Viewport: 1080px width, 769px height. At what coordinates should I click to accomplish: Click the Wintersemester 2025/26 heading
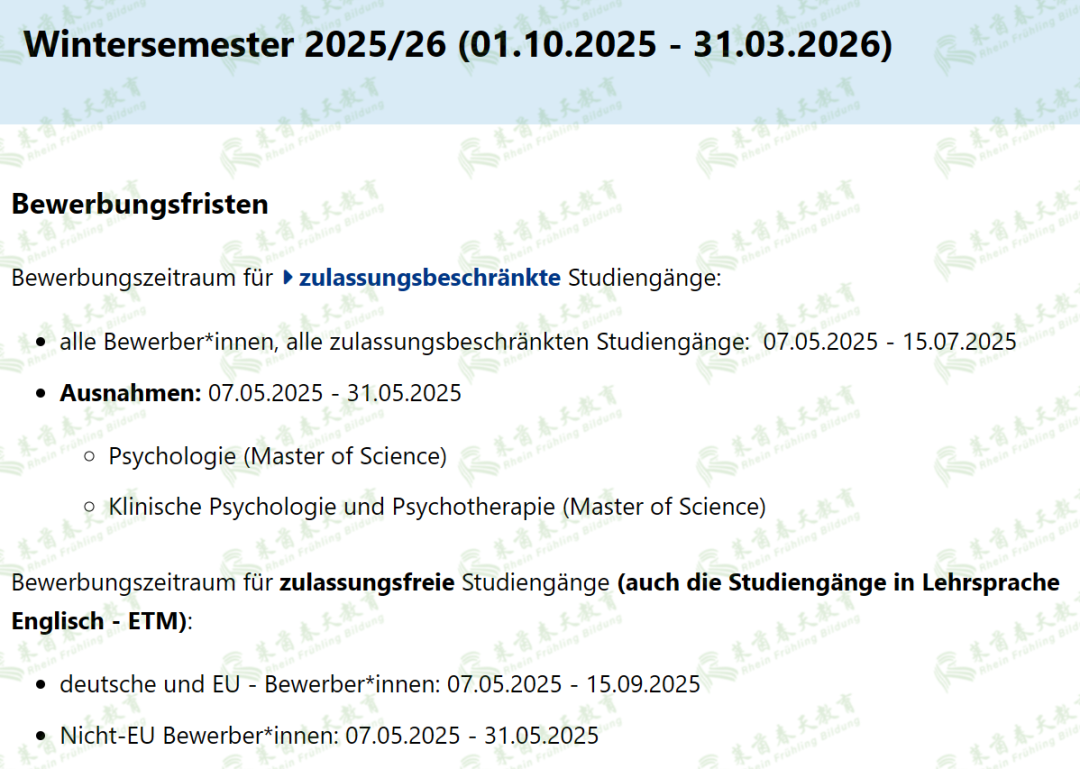click(x=458, y=44)
